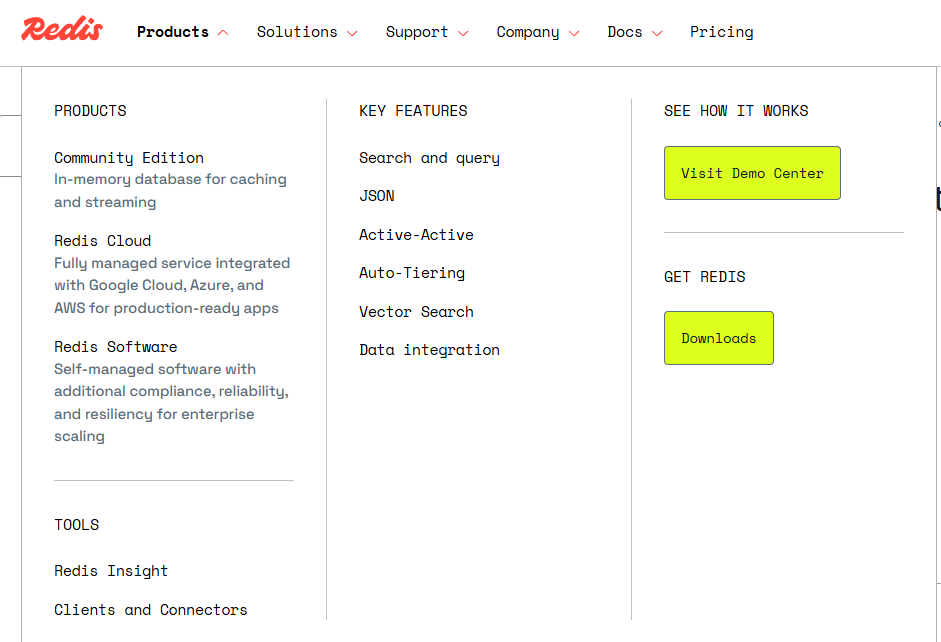This screenshot has height=642, width=941.
Task: Expand the Docs menu chevron
Action: pos(657,33)
